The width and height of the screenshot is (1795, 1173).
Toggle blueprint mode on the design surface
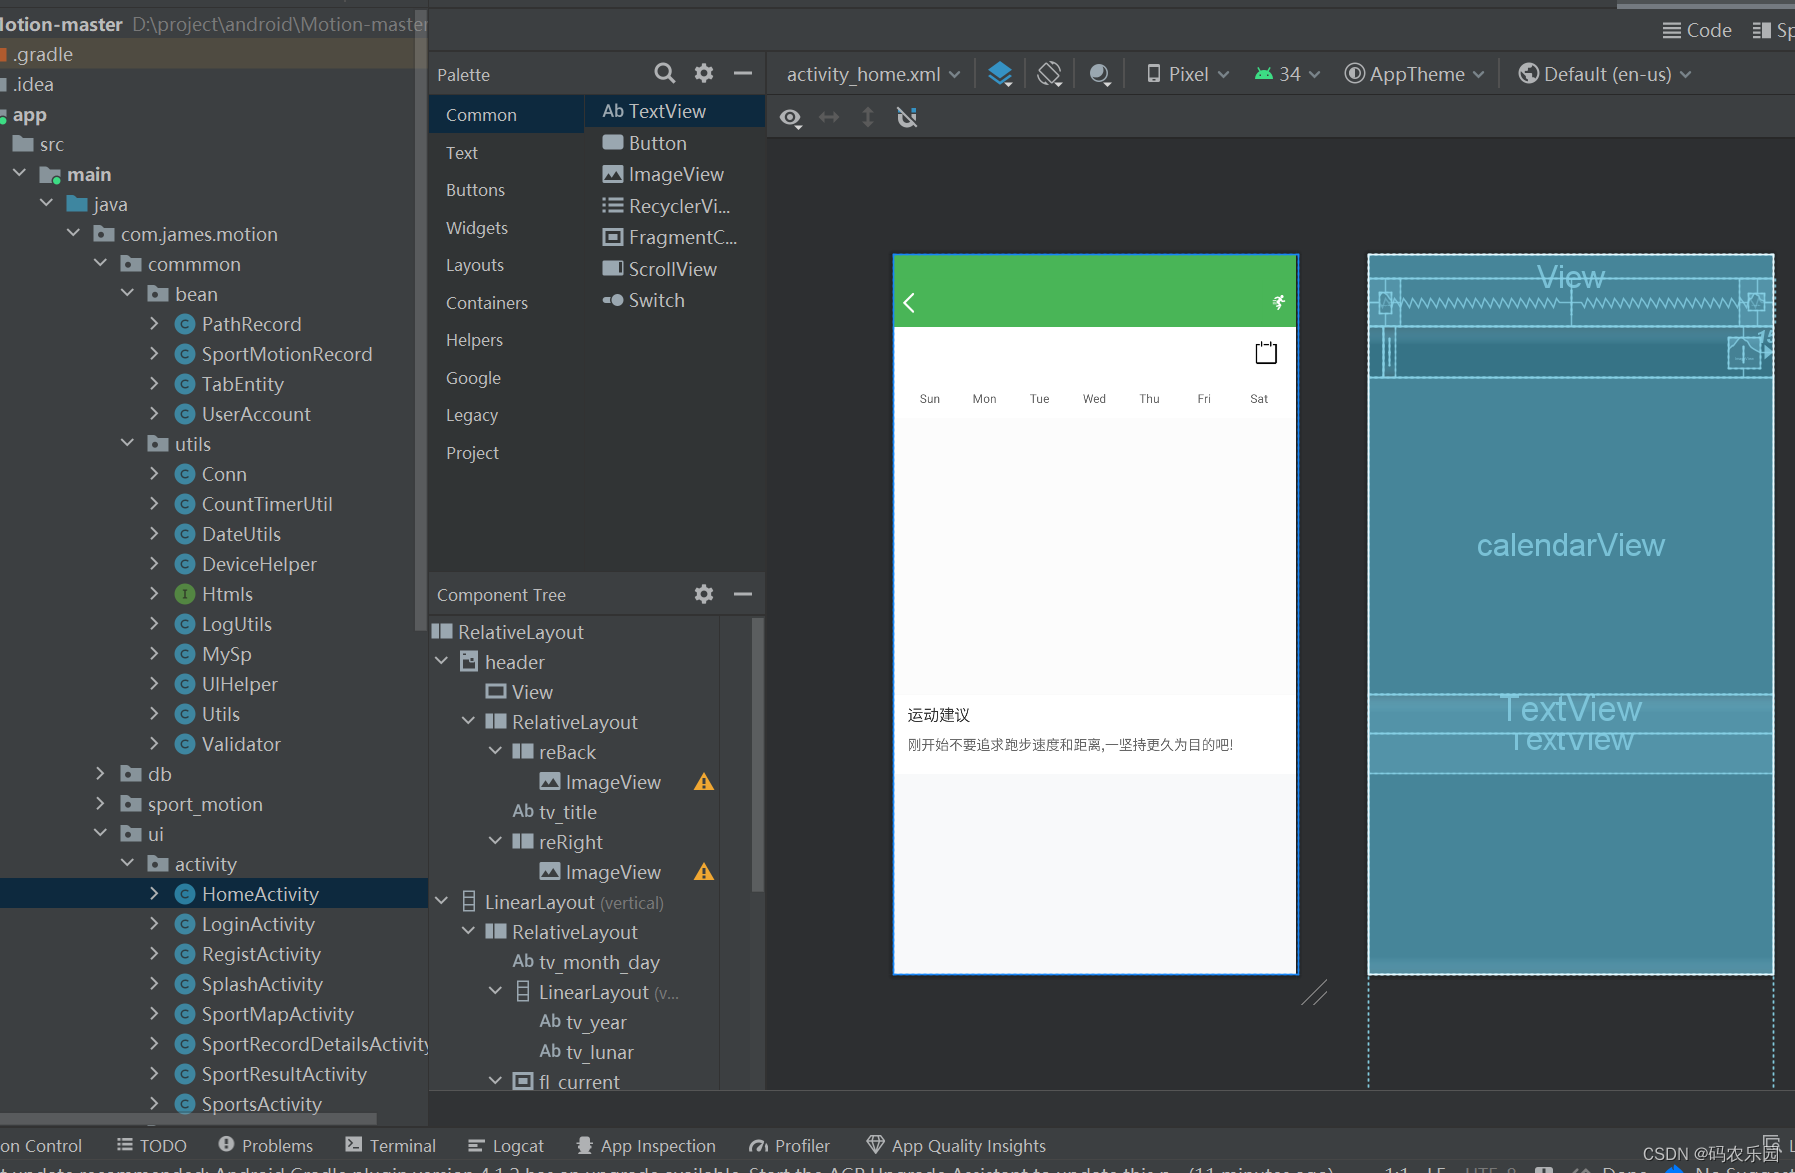point(1000,73)
